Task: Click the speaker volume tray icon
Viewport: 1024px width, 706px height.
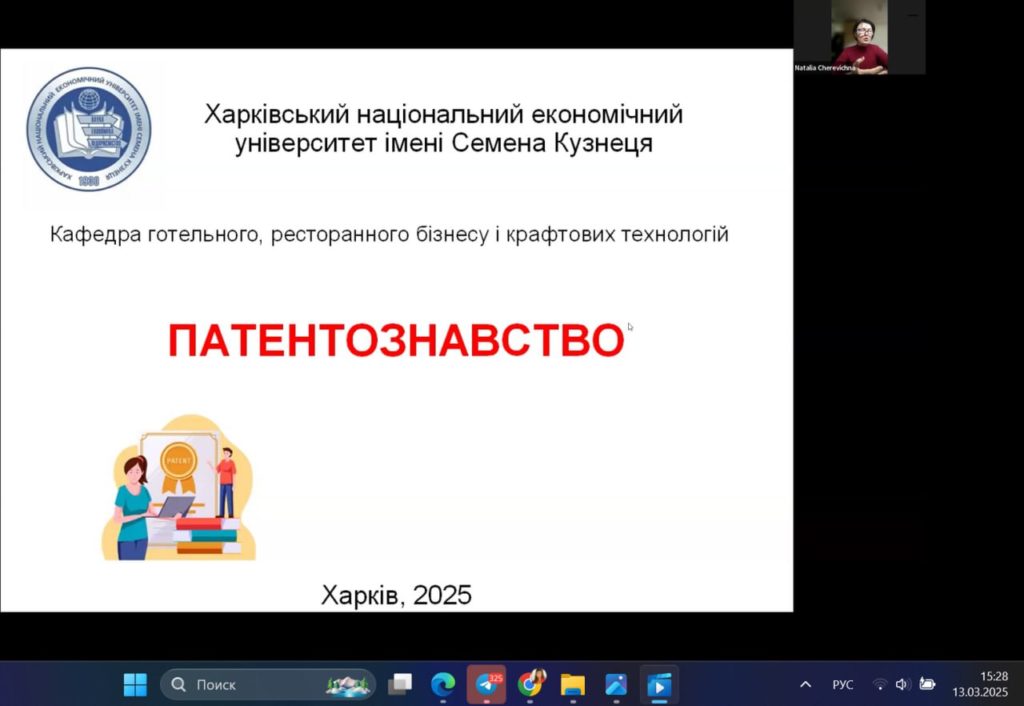Action: click(x=902, y=684)
